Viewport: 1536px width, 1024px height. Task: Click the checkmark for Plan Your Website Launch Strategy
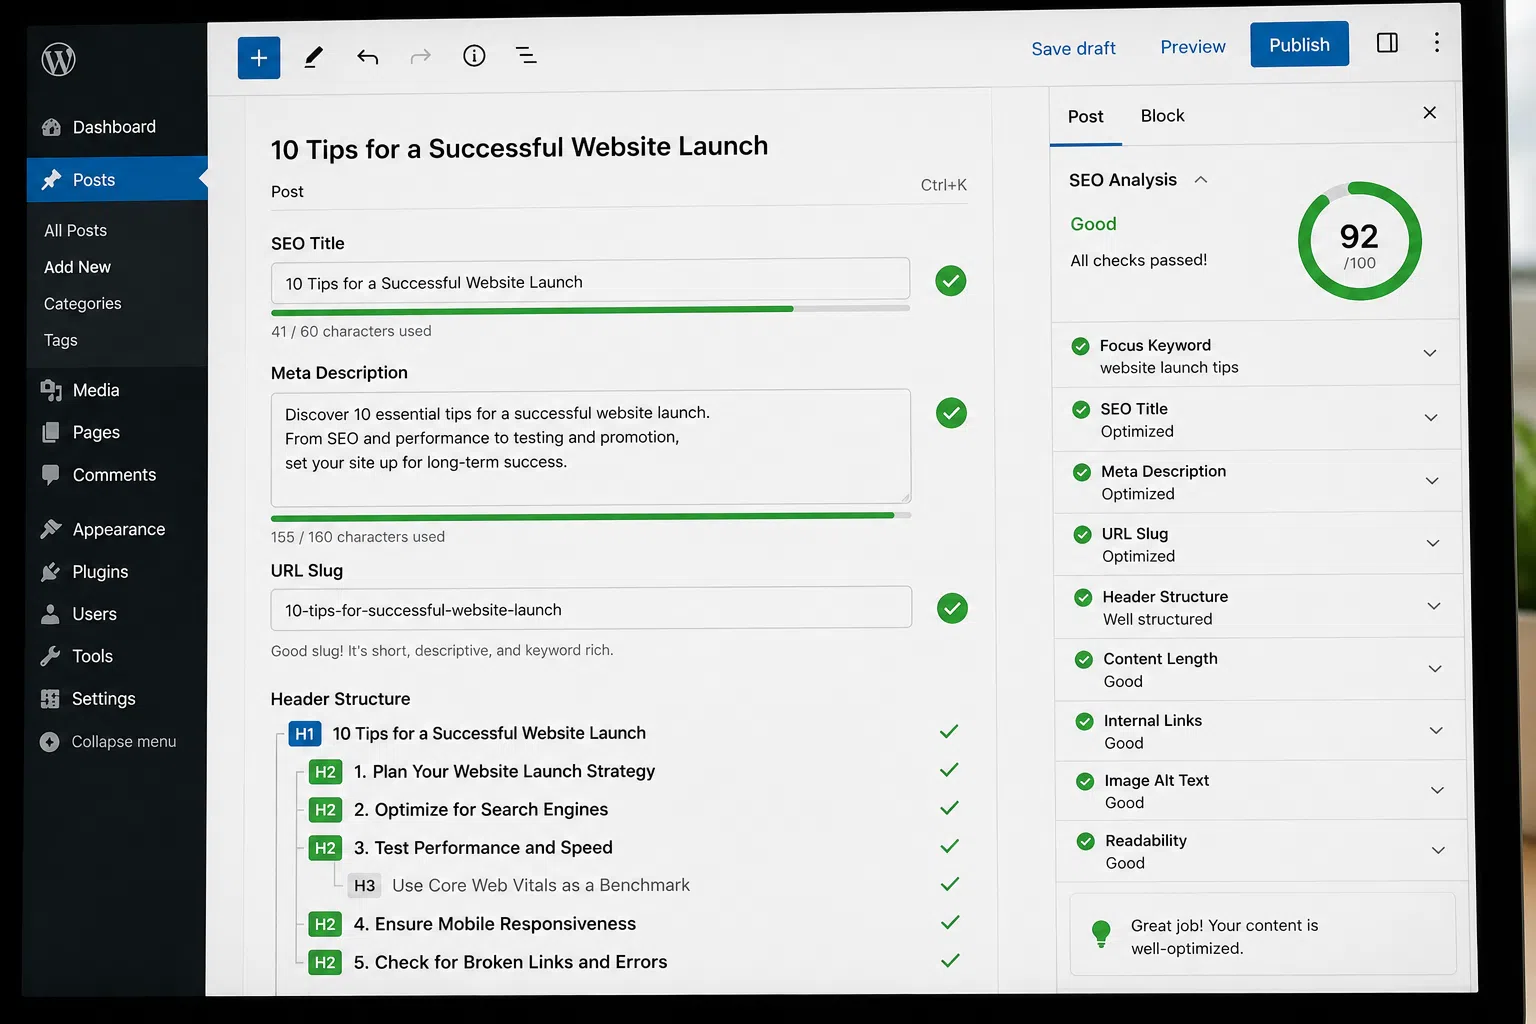pyautogui.click(x=950, y=770)
